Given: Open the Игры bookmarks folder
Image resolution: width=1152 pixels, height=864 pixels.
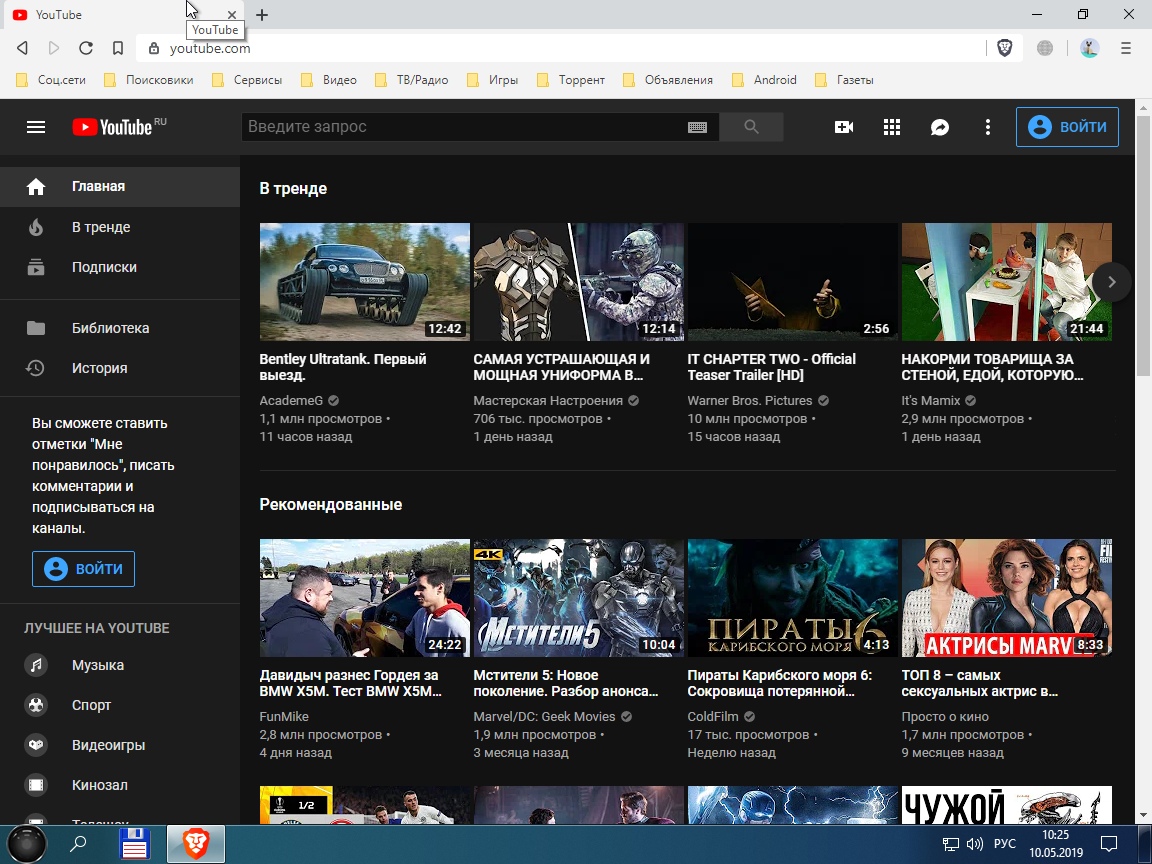Looking at the screenshot, I should point(493,80).
